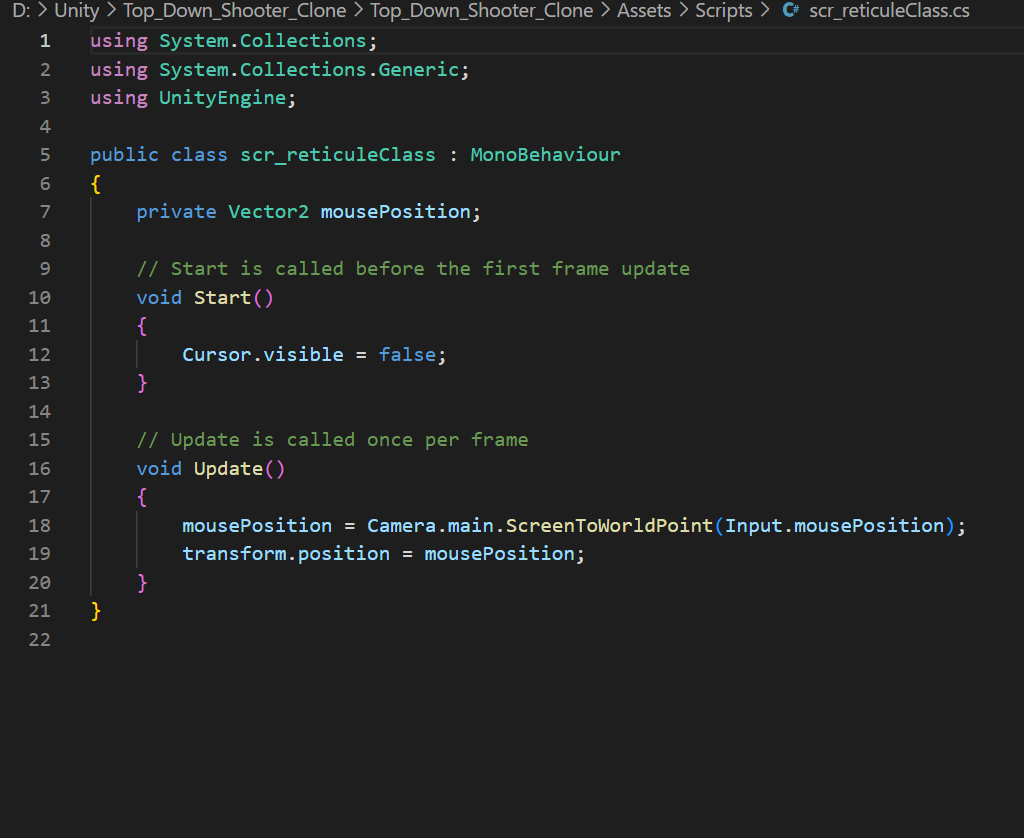Click the first Top_Down_Shooter_Clone breadcrumb segment

[x=234, y=12]
